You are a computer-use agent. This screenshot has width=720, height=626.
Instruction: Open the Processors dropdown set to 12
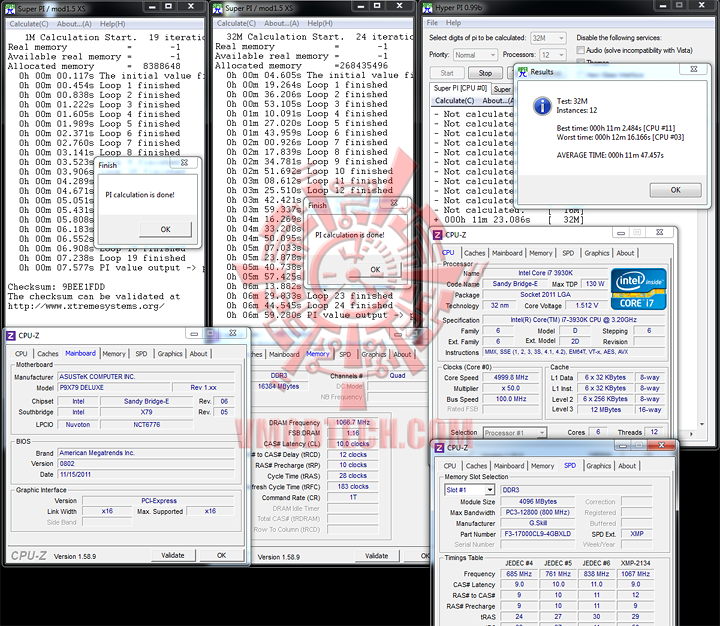(553, 55)
